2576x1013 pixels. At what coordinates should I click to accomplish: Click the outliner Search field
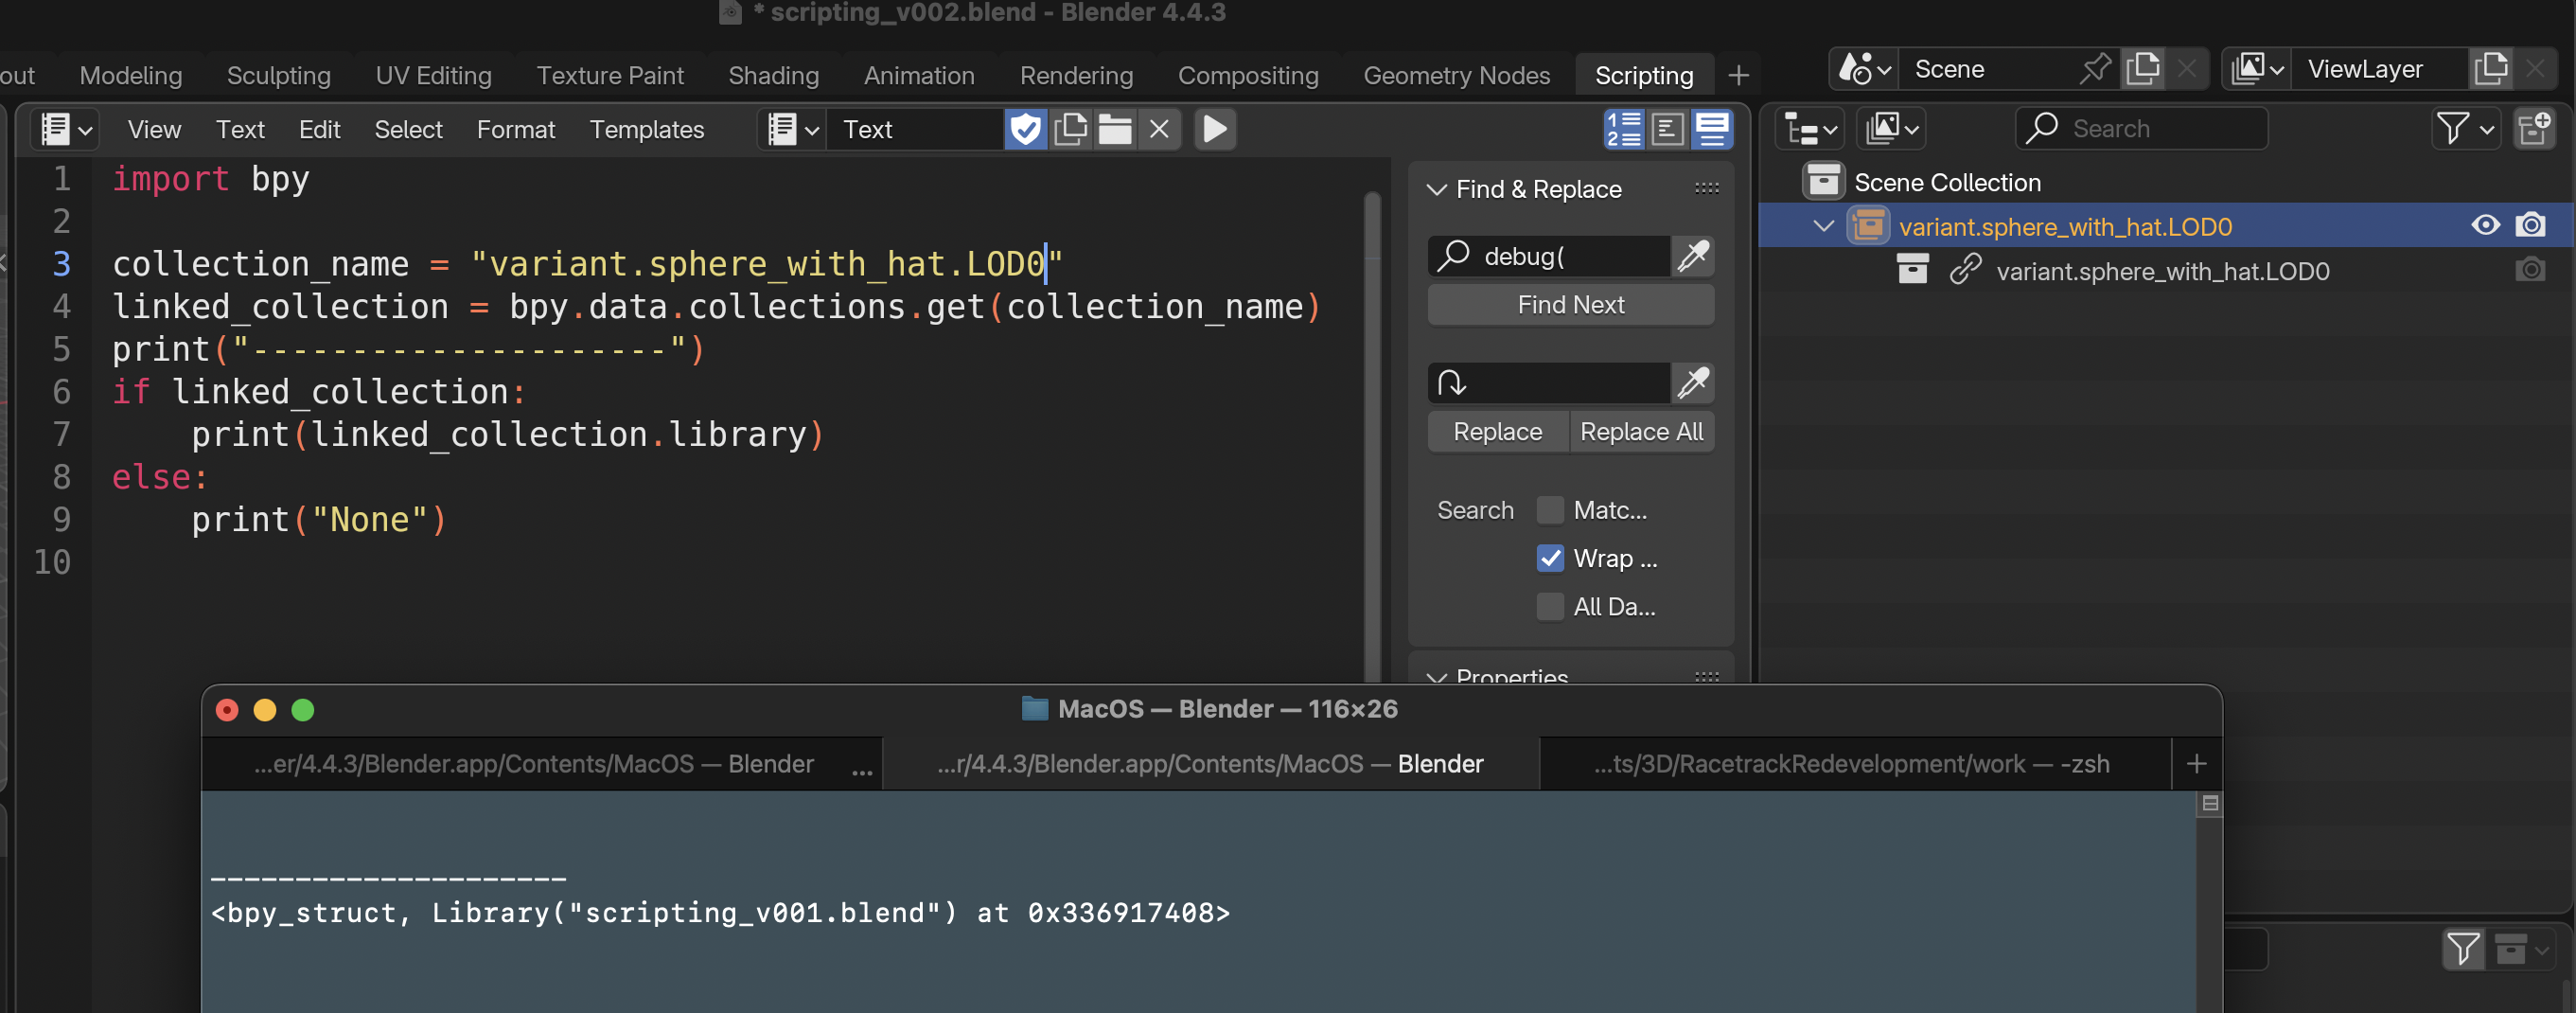[x=2141, y=129]
